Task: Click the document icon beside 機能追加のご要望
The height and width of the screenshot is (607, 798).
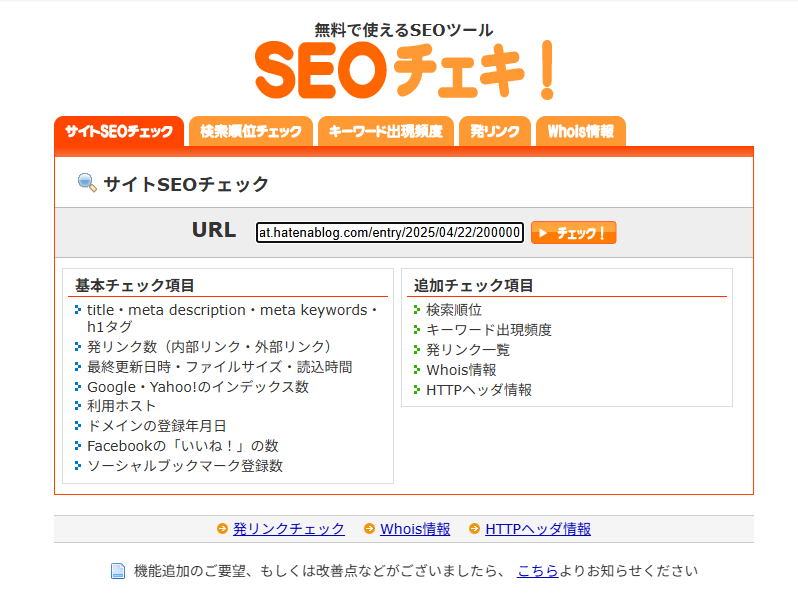Action: [118, 571]
